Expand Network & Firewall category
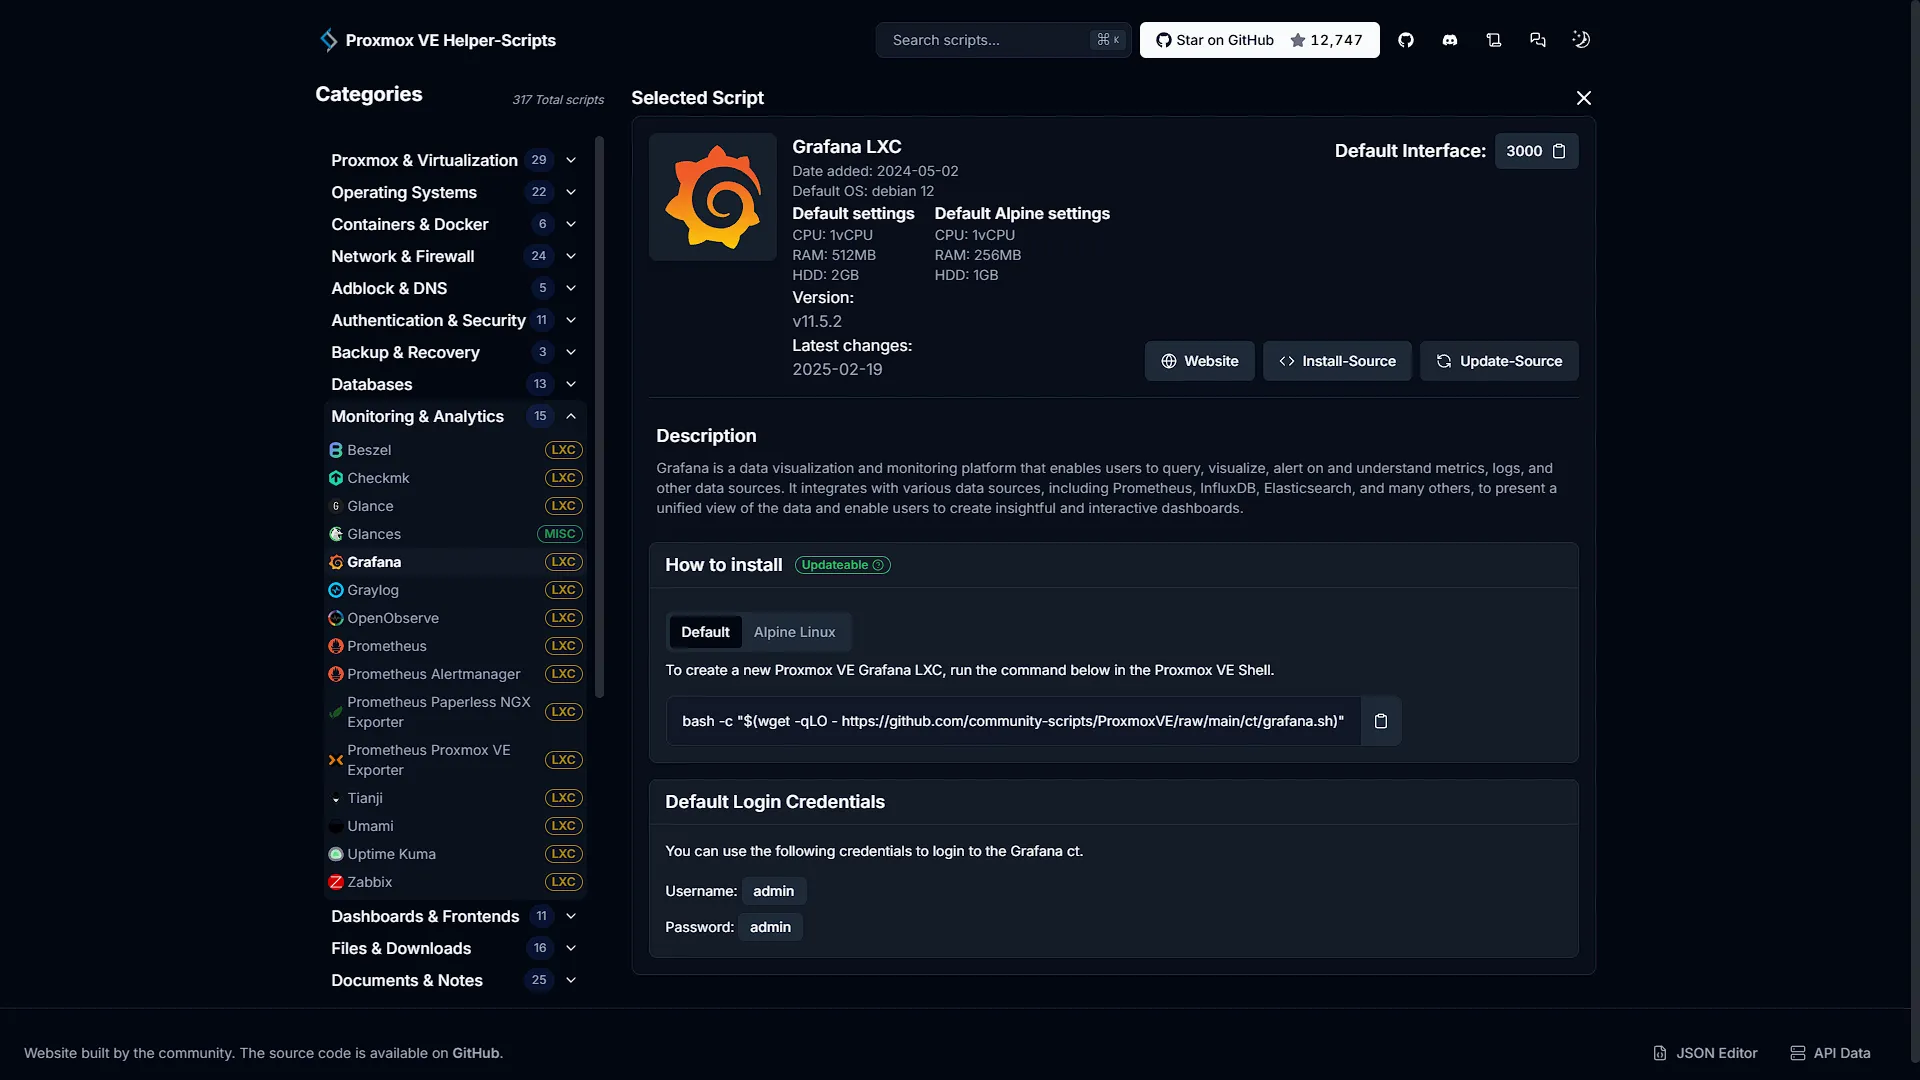The width and height of the screenshot is (1920, 1080). click(455, 256)
